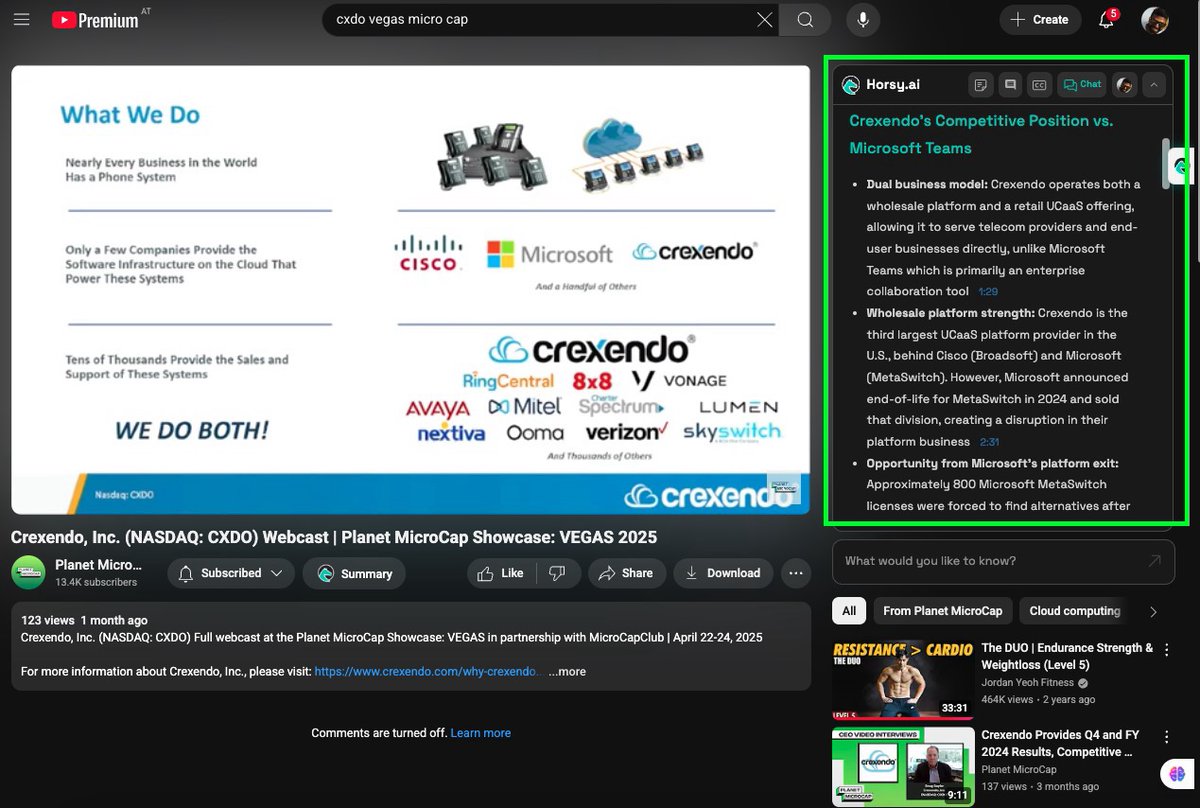Show the Horsy.ai CC transcript
The height and width of the screenshot is (808, 1200).
click(x=1039, y=85)
